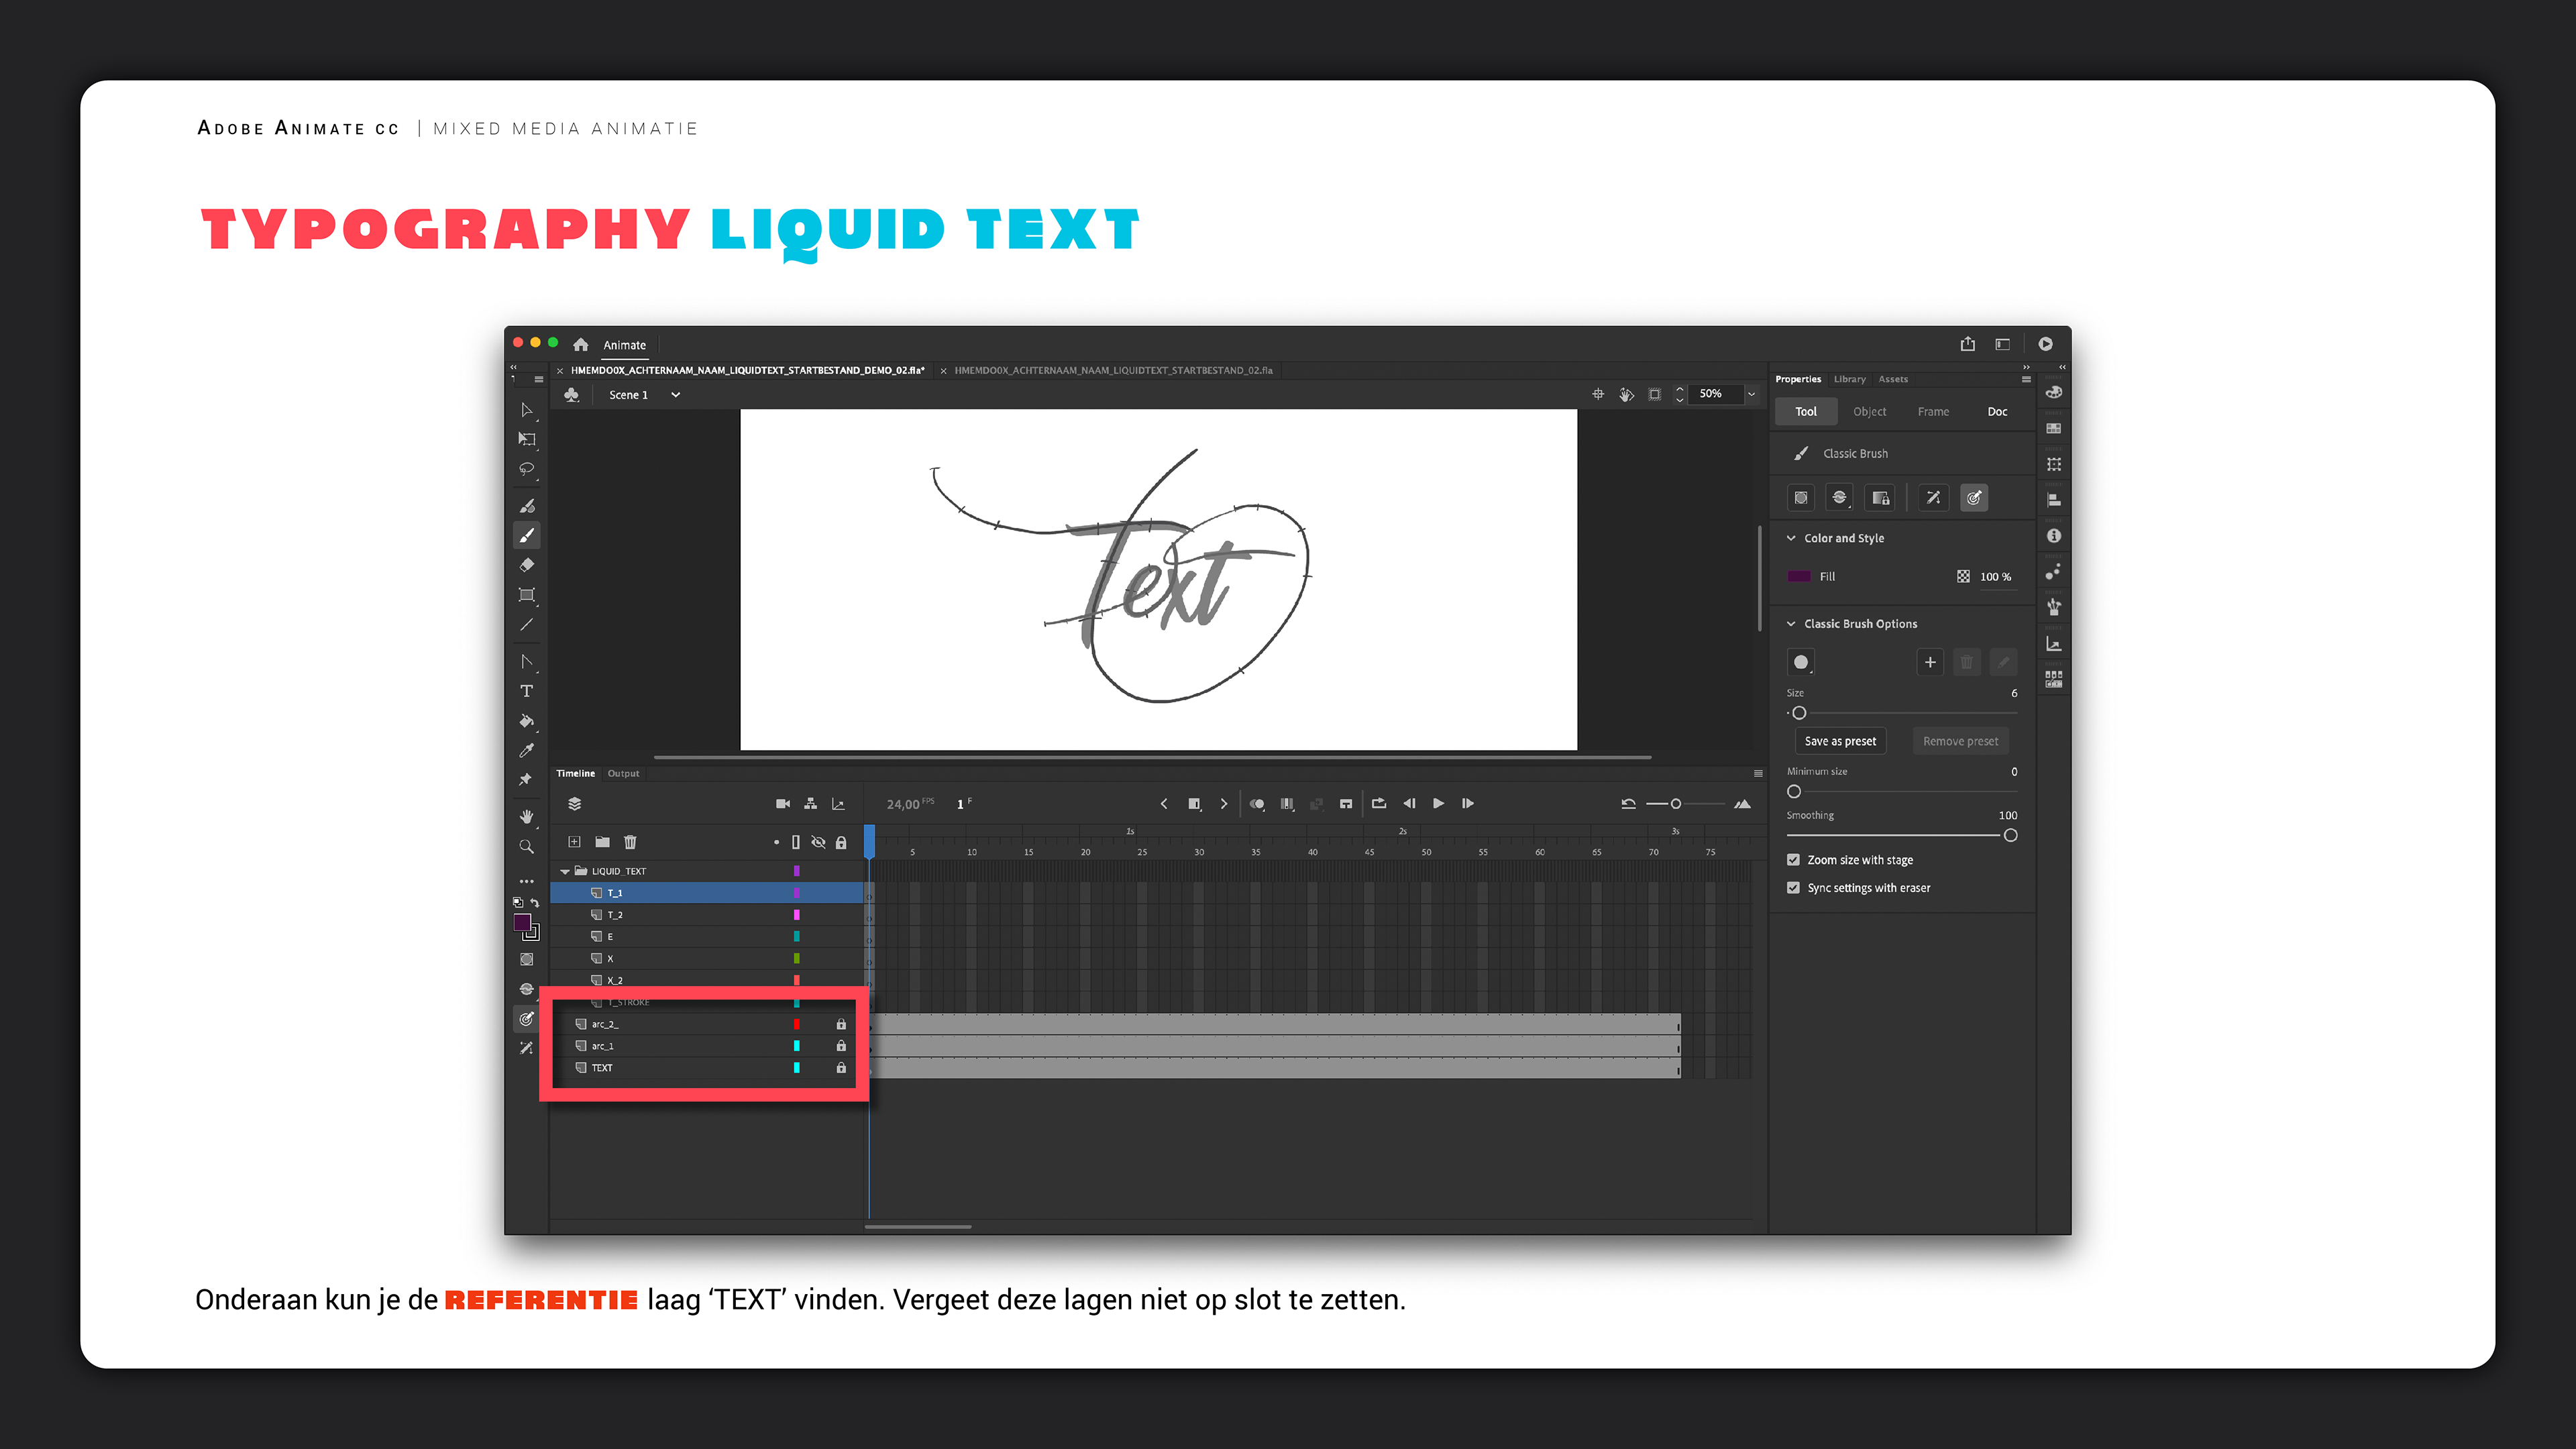The width and height of the screenshot is (2576, 1449).
Task: Select the Lasso tool
Action: [x=527, y=469]
